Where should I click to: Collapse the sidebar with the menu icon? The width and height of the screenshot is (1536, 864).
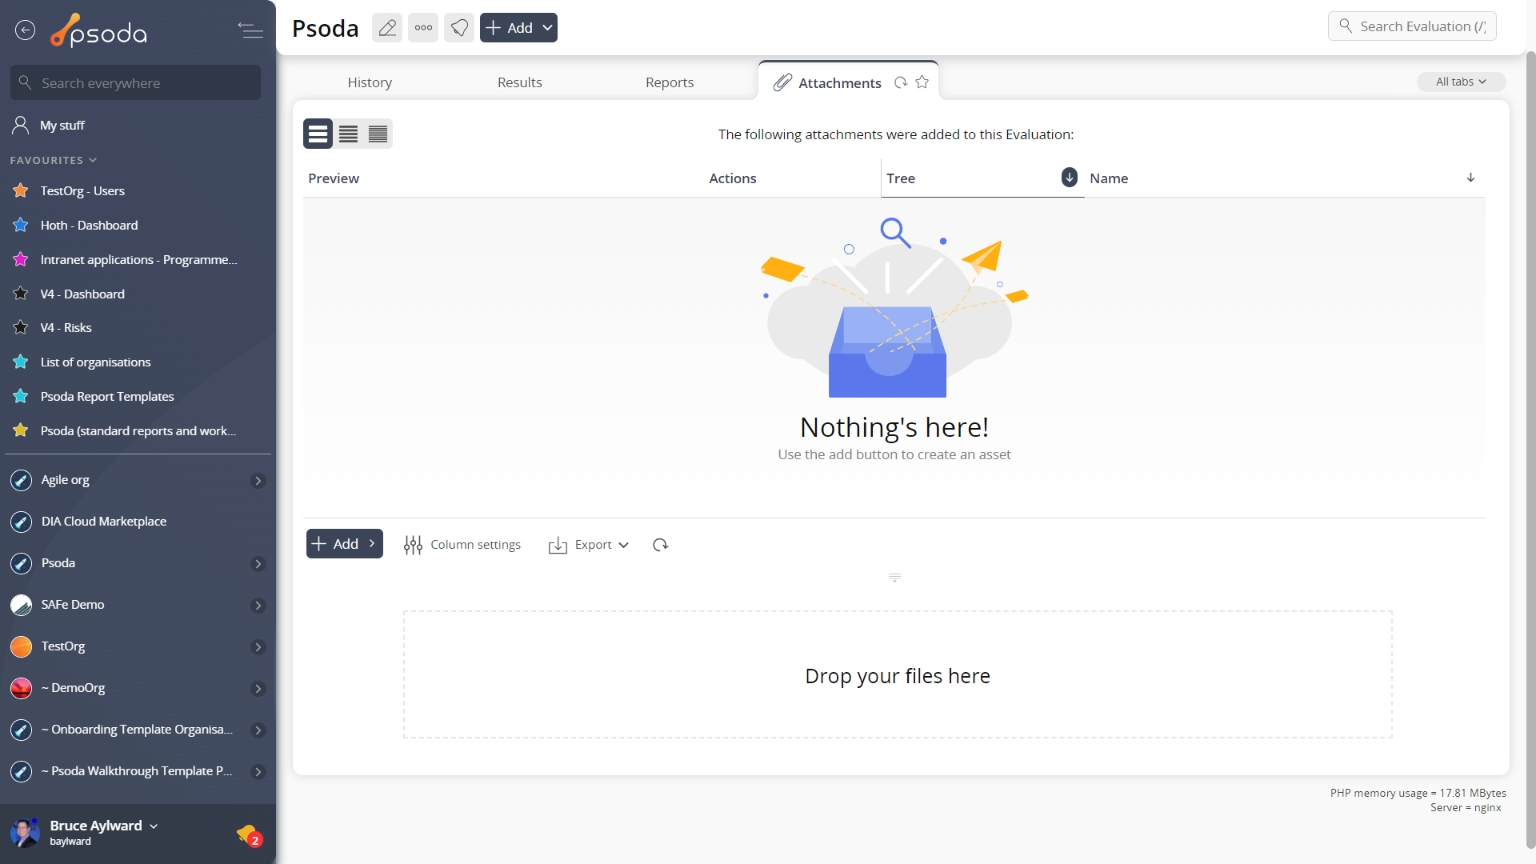pos(250,31)
